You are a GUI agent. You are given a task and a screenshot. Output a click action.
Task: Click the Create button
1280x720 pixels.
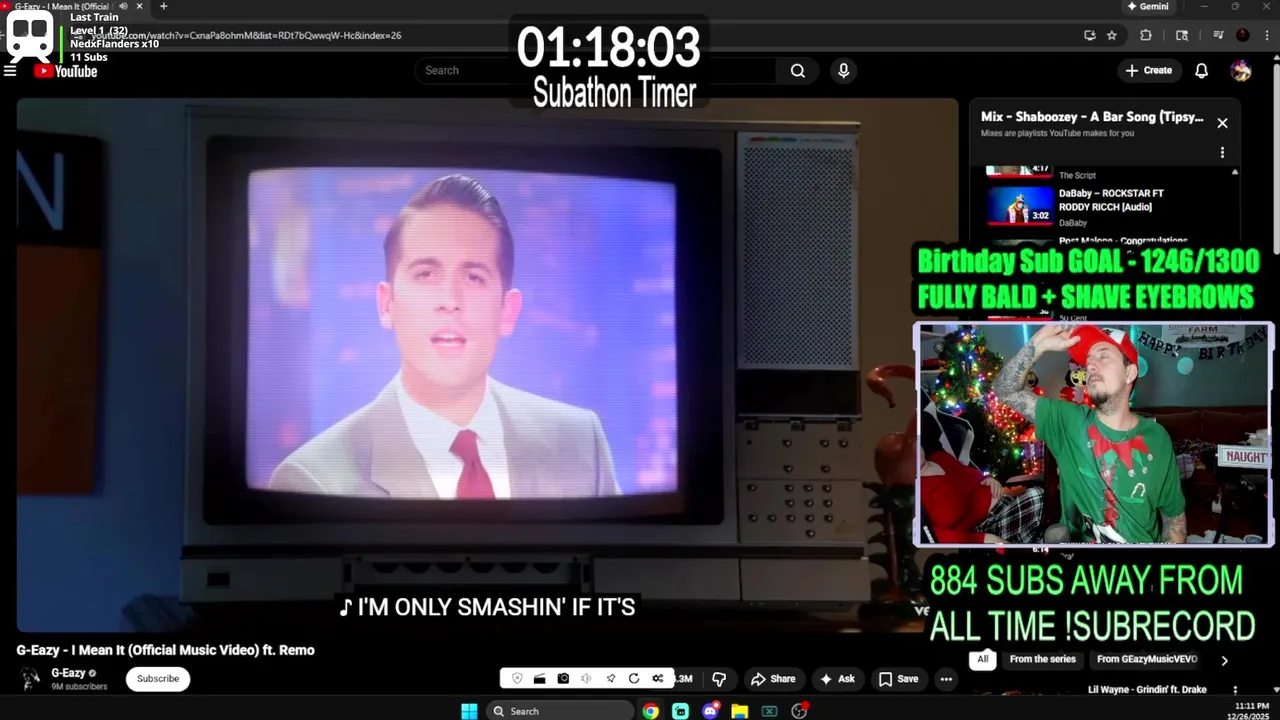[1148, 71]
